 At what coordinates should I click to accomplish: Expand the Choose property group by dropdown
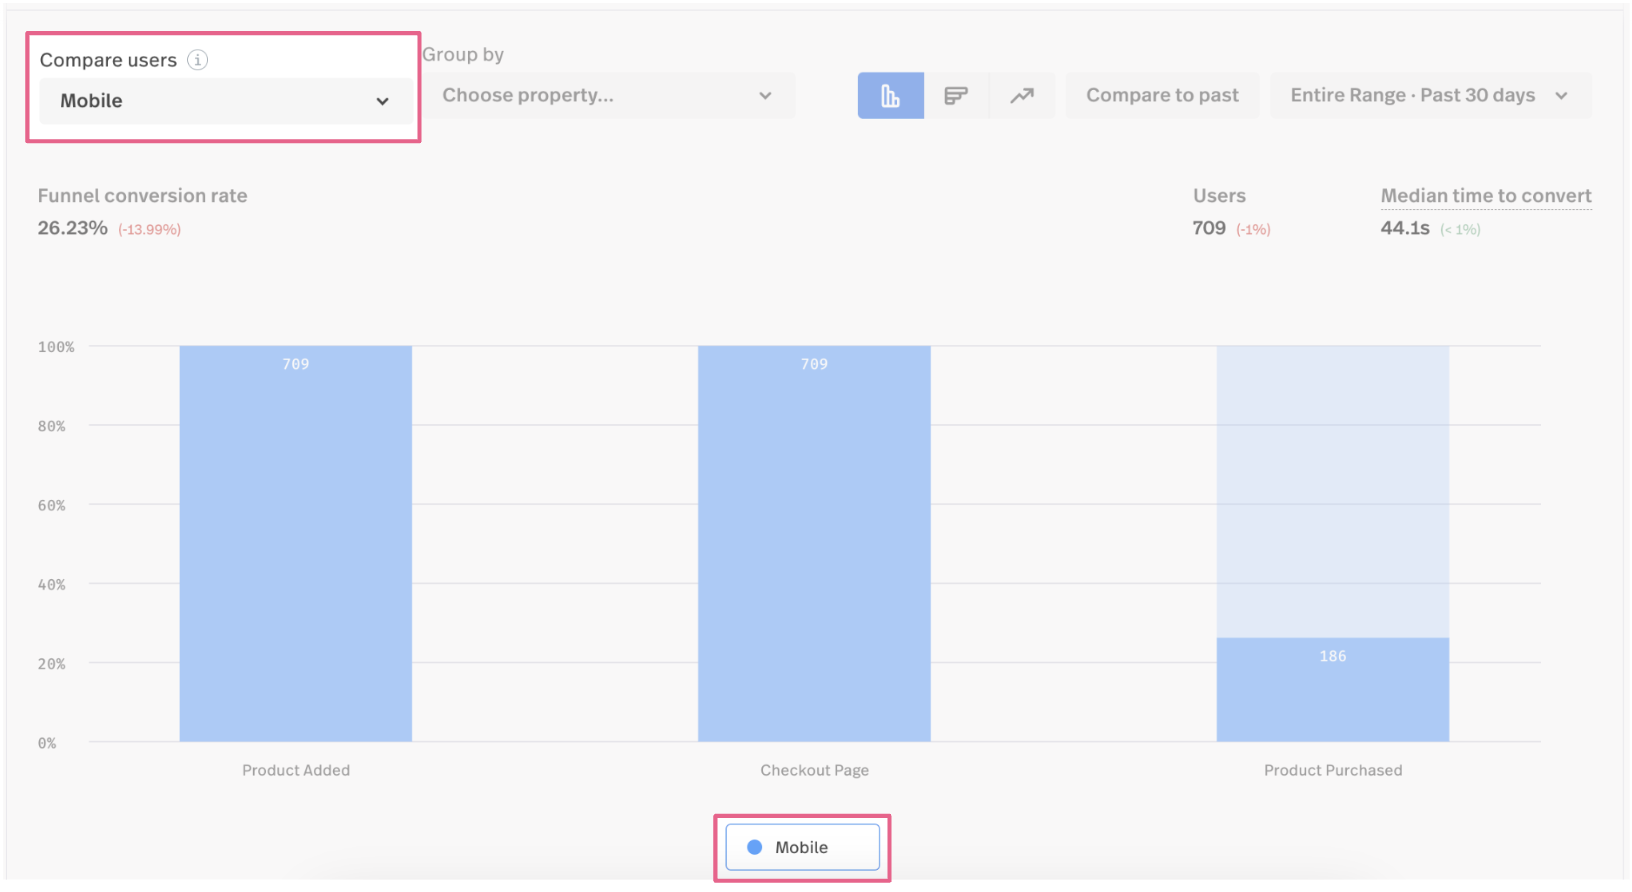tap(608, 96)
